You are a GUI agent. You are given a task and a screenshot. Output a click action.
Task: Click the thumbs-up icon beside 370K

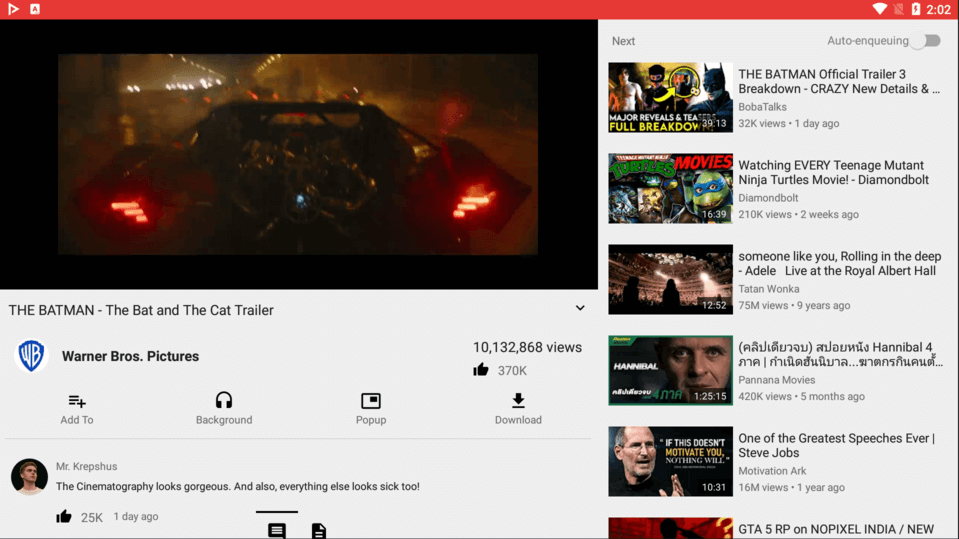tap(481, 370)
